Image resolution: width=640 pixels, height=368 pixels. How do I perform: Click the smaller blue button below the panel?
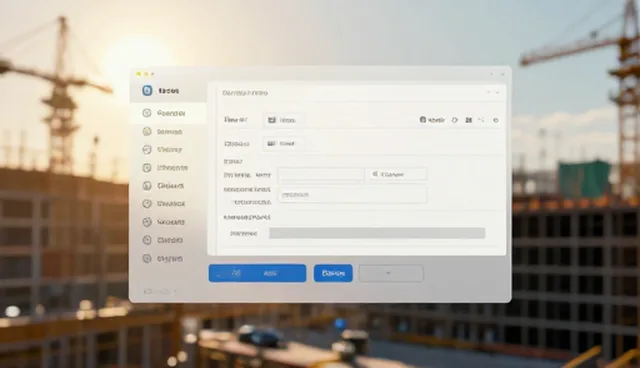[333, 273]
